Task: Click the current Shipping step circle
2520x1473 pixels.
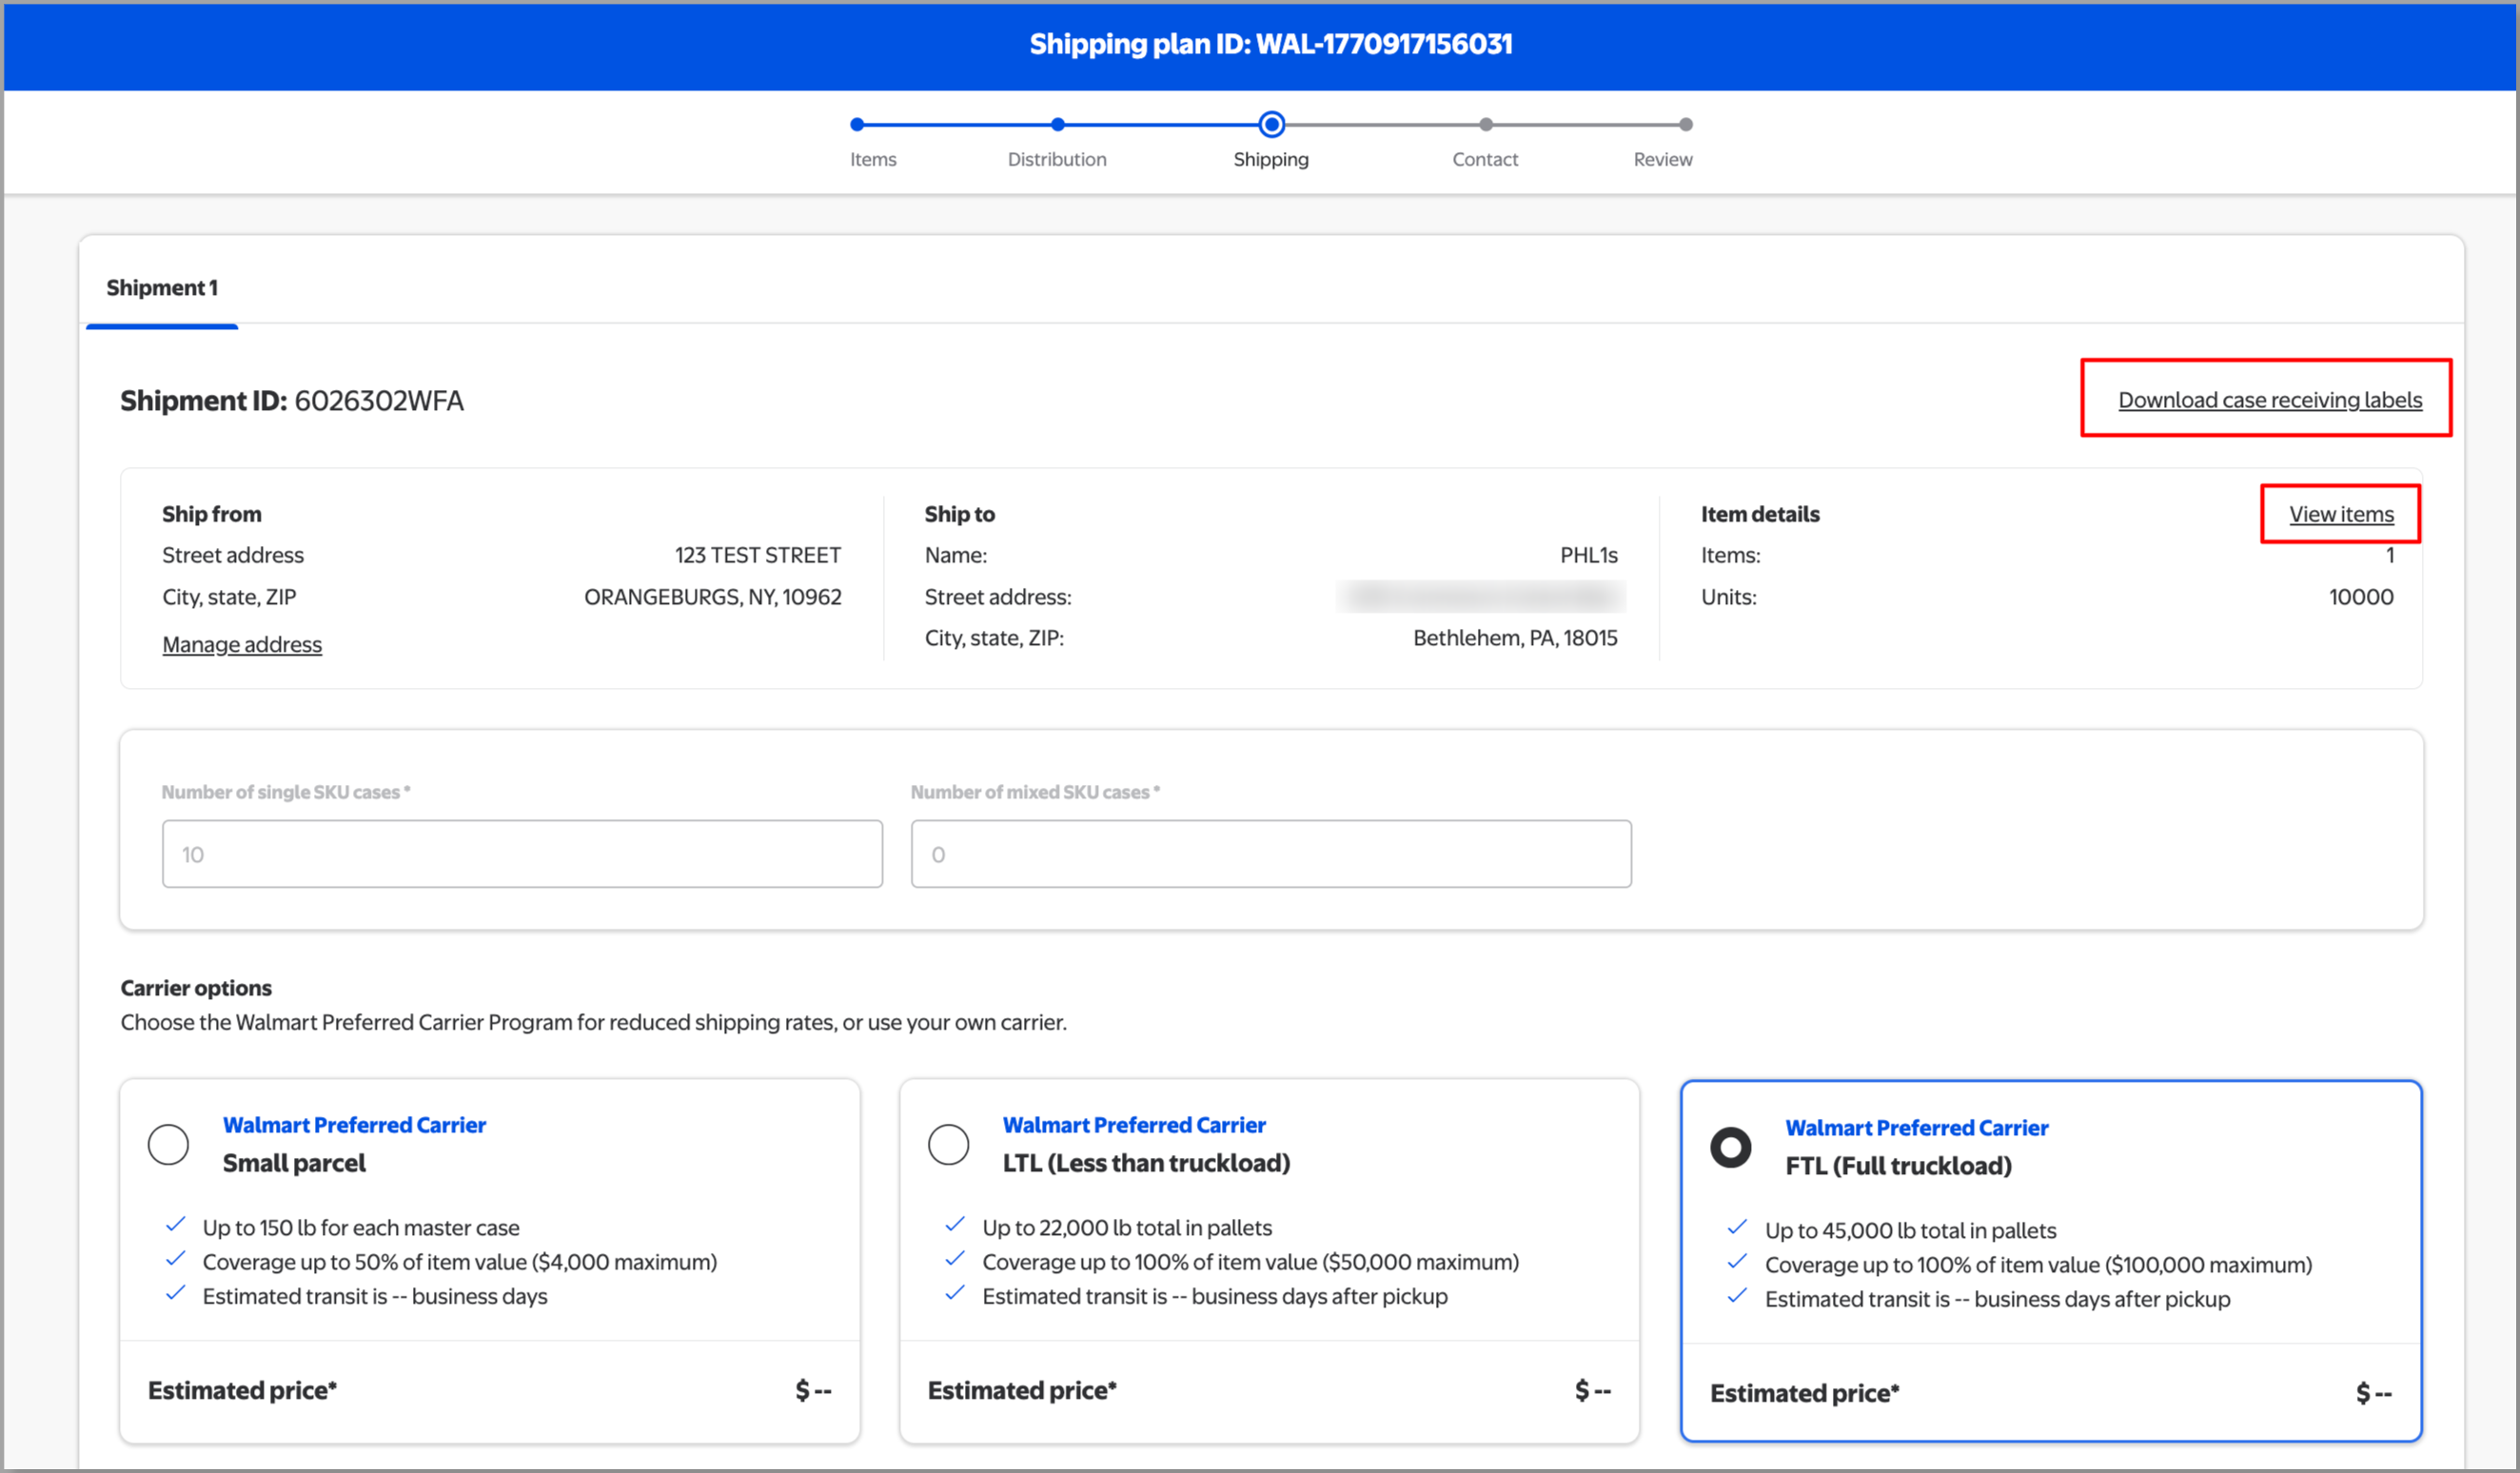Action: point(1271,125)
